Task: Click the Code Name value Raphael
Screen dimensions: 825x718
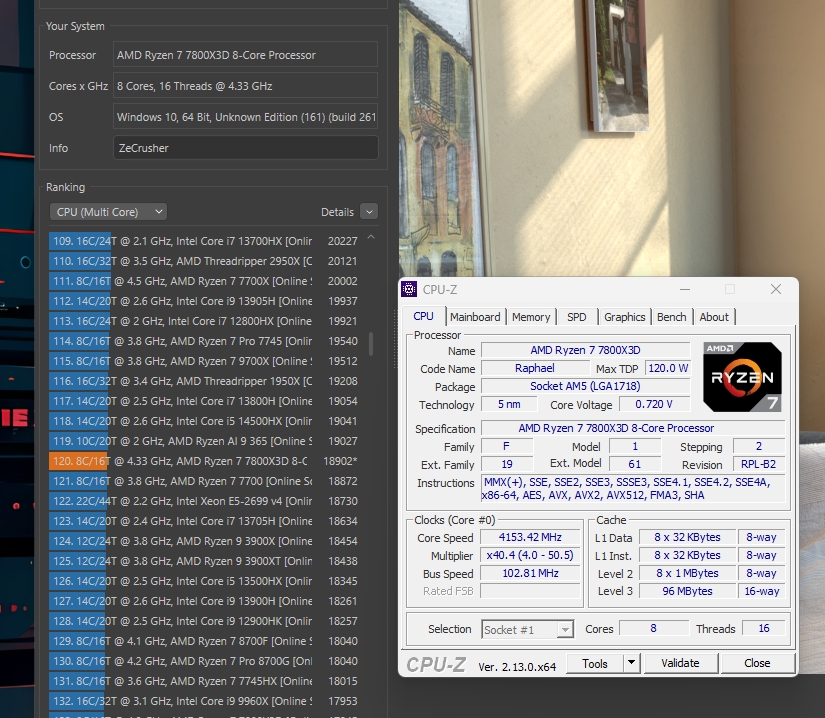Action: point(535,368)
